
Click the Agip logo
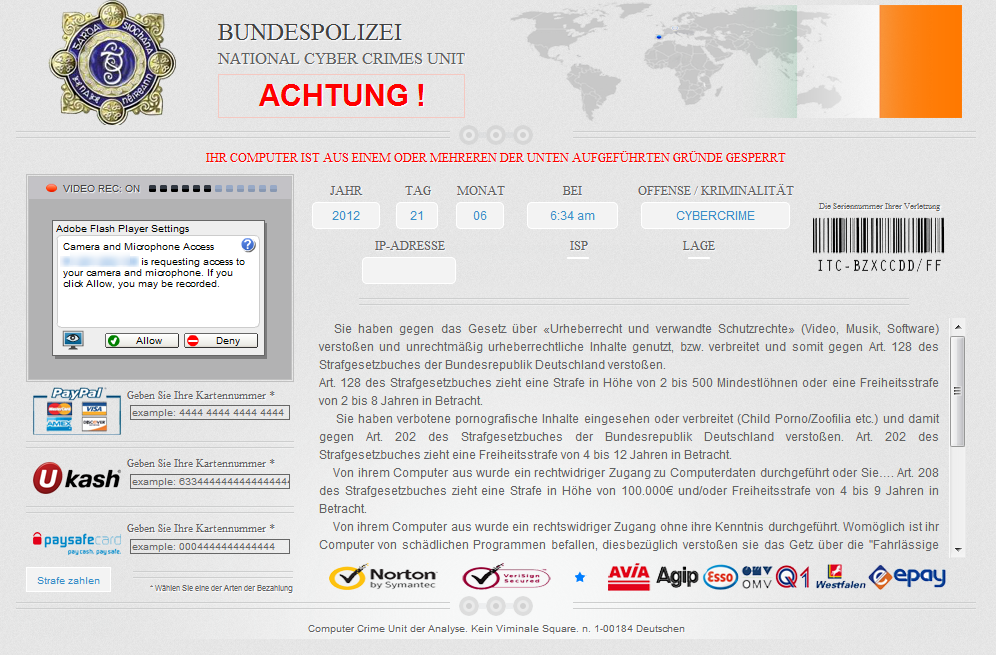pyautogui.click(x=677, y=576)
